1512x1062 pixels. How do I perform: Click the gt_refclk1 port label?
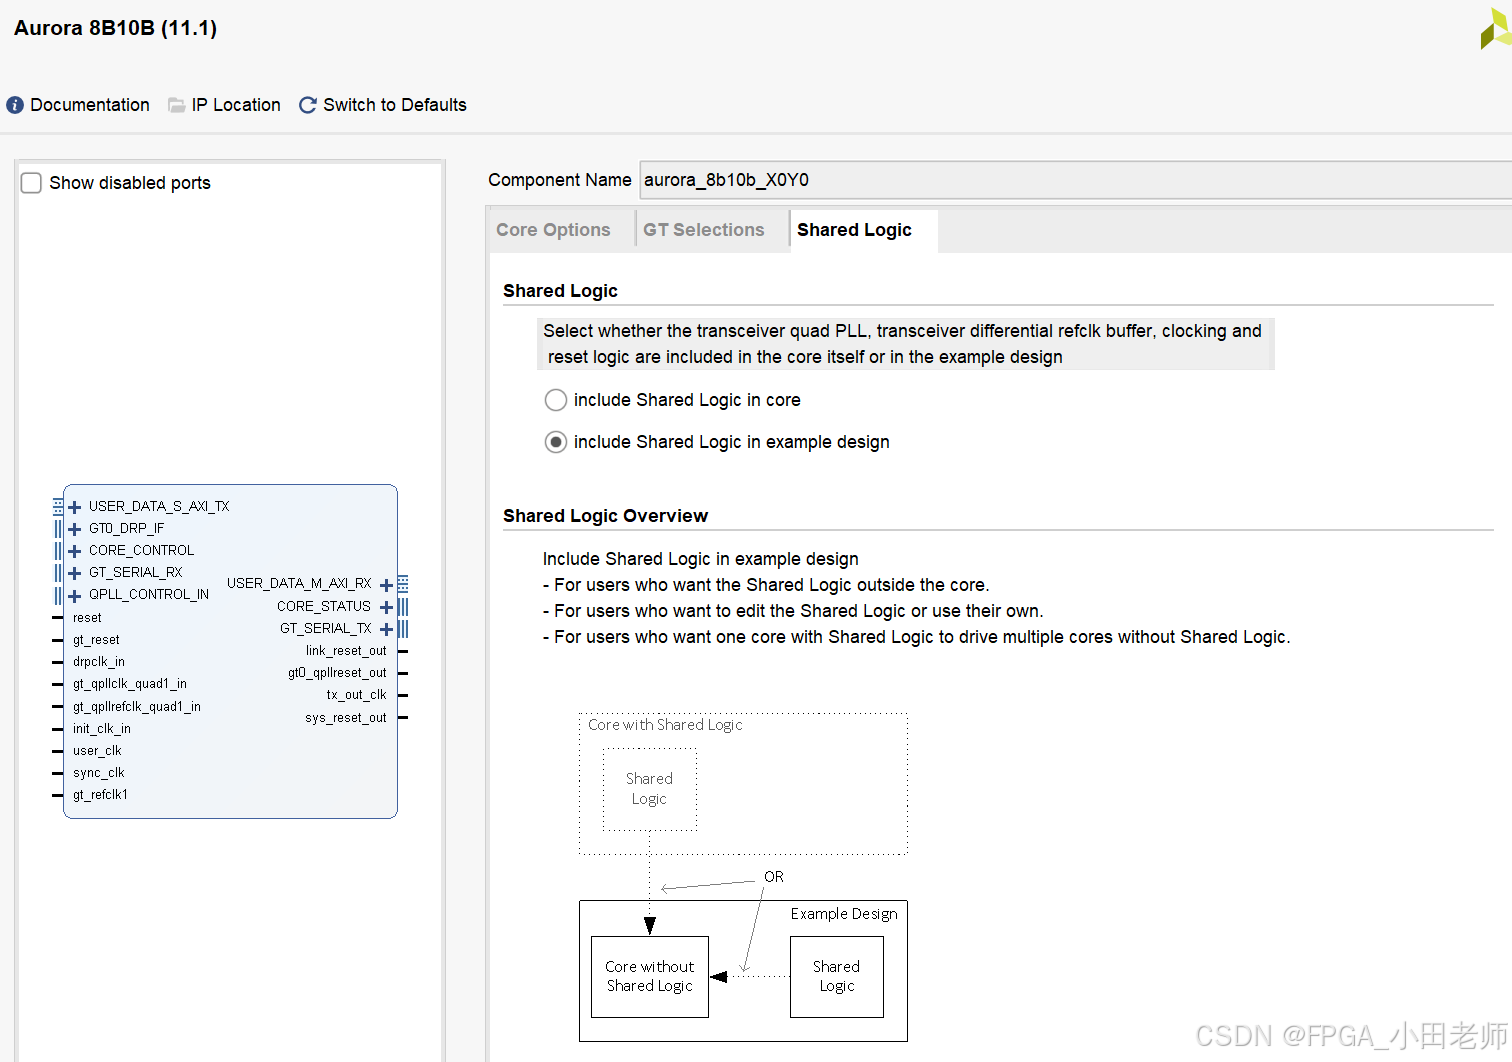point(100,795)
